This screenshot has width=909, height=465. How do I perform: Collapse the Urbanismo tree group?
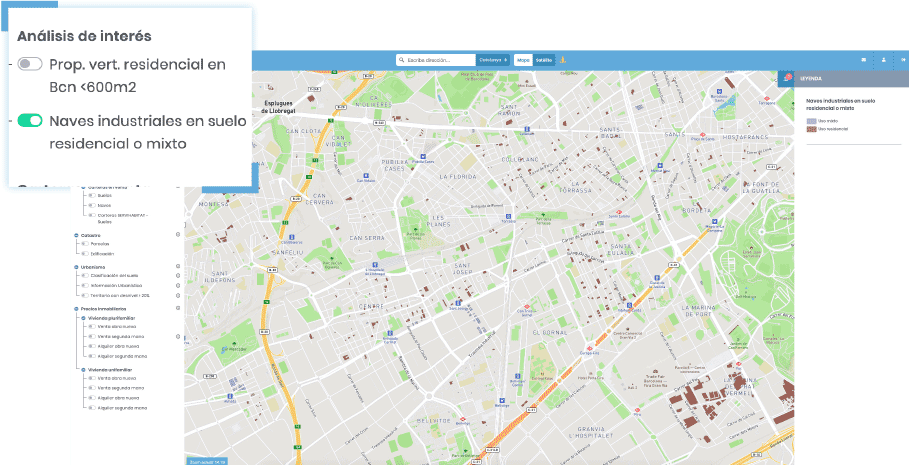tap(76, 267)
